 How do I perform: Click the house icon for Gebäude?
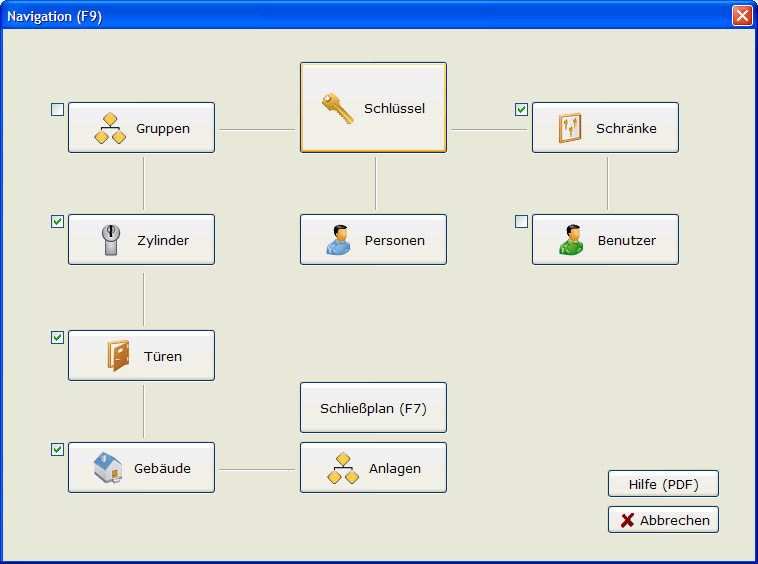(x=108, y=468)
